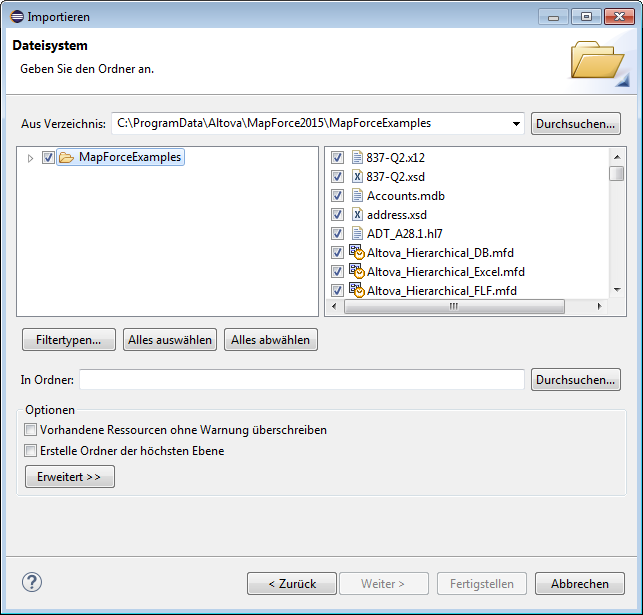Expand advanced options with Erweitert >>
643x615 pixels.
(70, 477)
